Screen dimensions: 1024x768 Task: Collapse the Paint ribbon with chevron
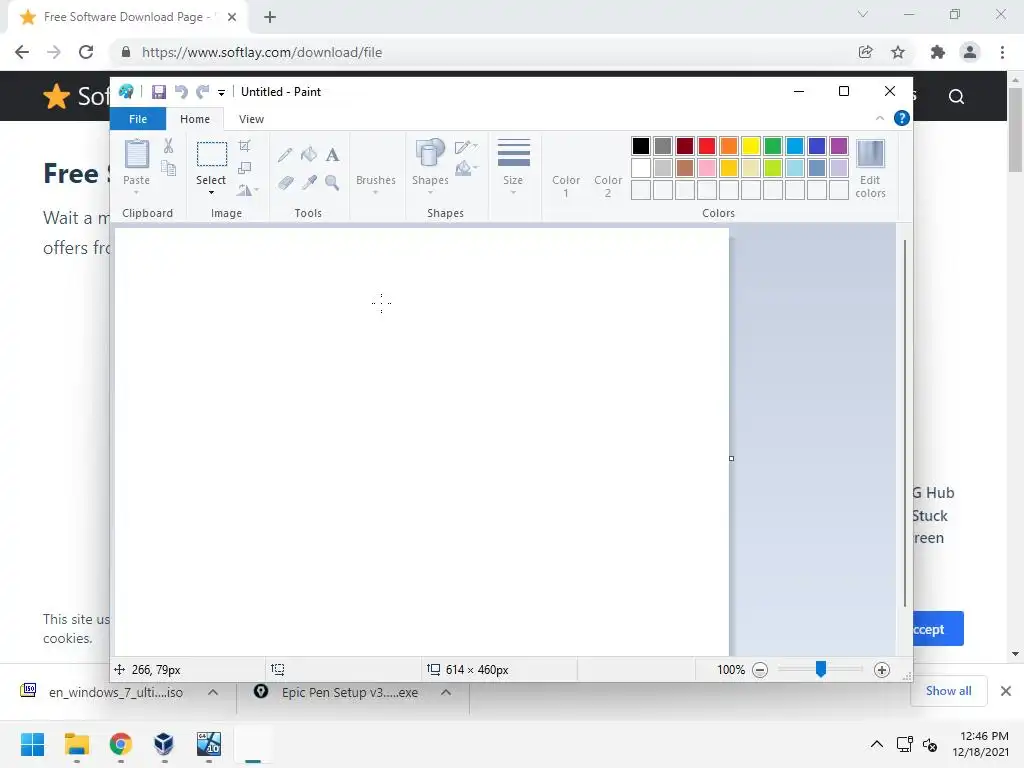pos(880,118)
